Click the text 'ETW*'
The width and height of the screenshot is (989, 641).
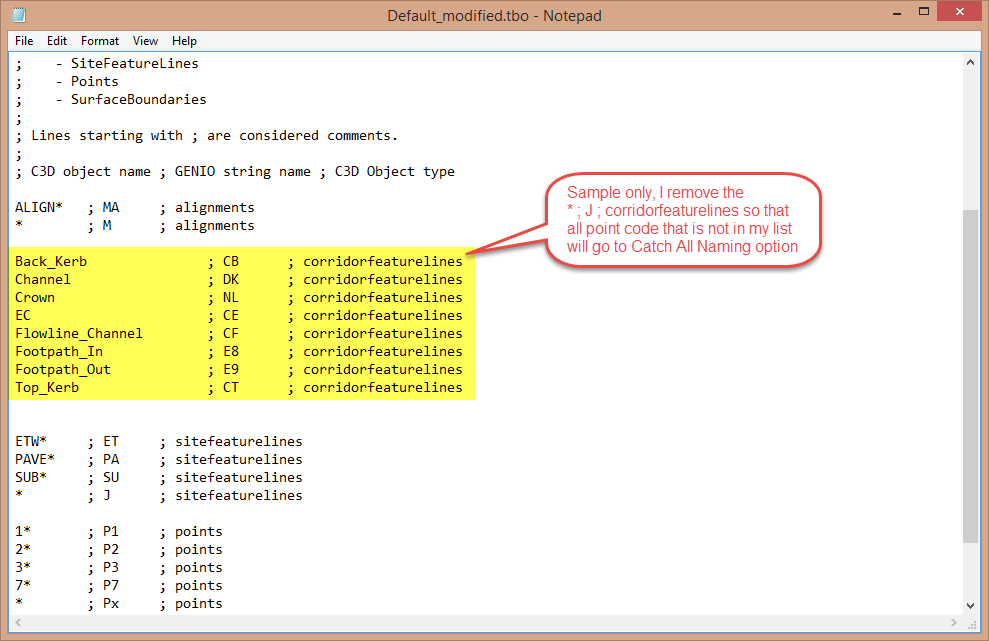[x=31, y=442]
